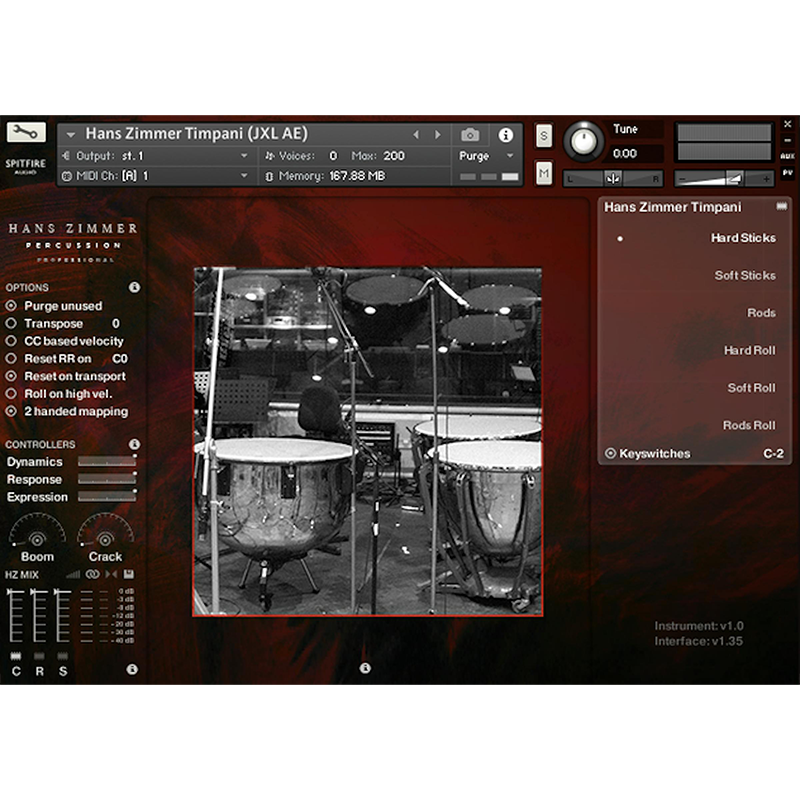800x800 pixels.
Task: Minimize the instrument with the dash button
Action: [x=787, y=140]
